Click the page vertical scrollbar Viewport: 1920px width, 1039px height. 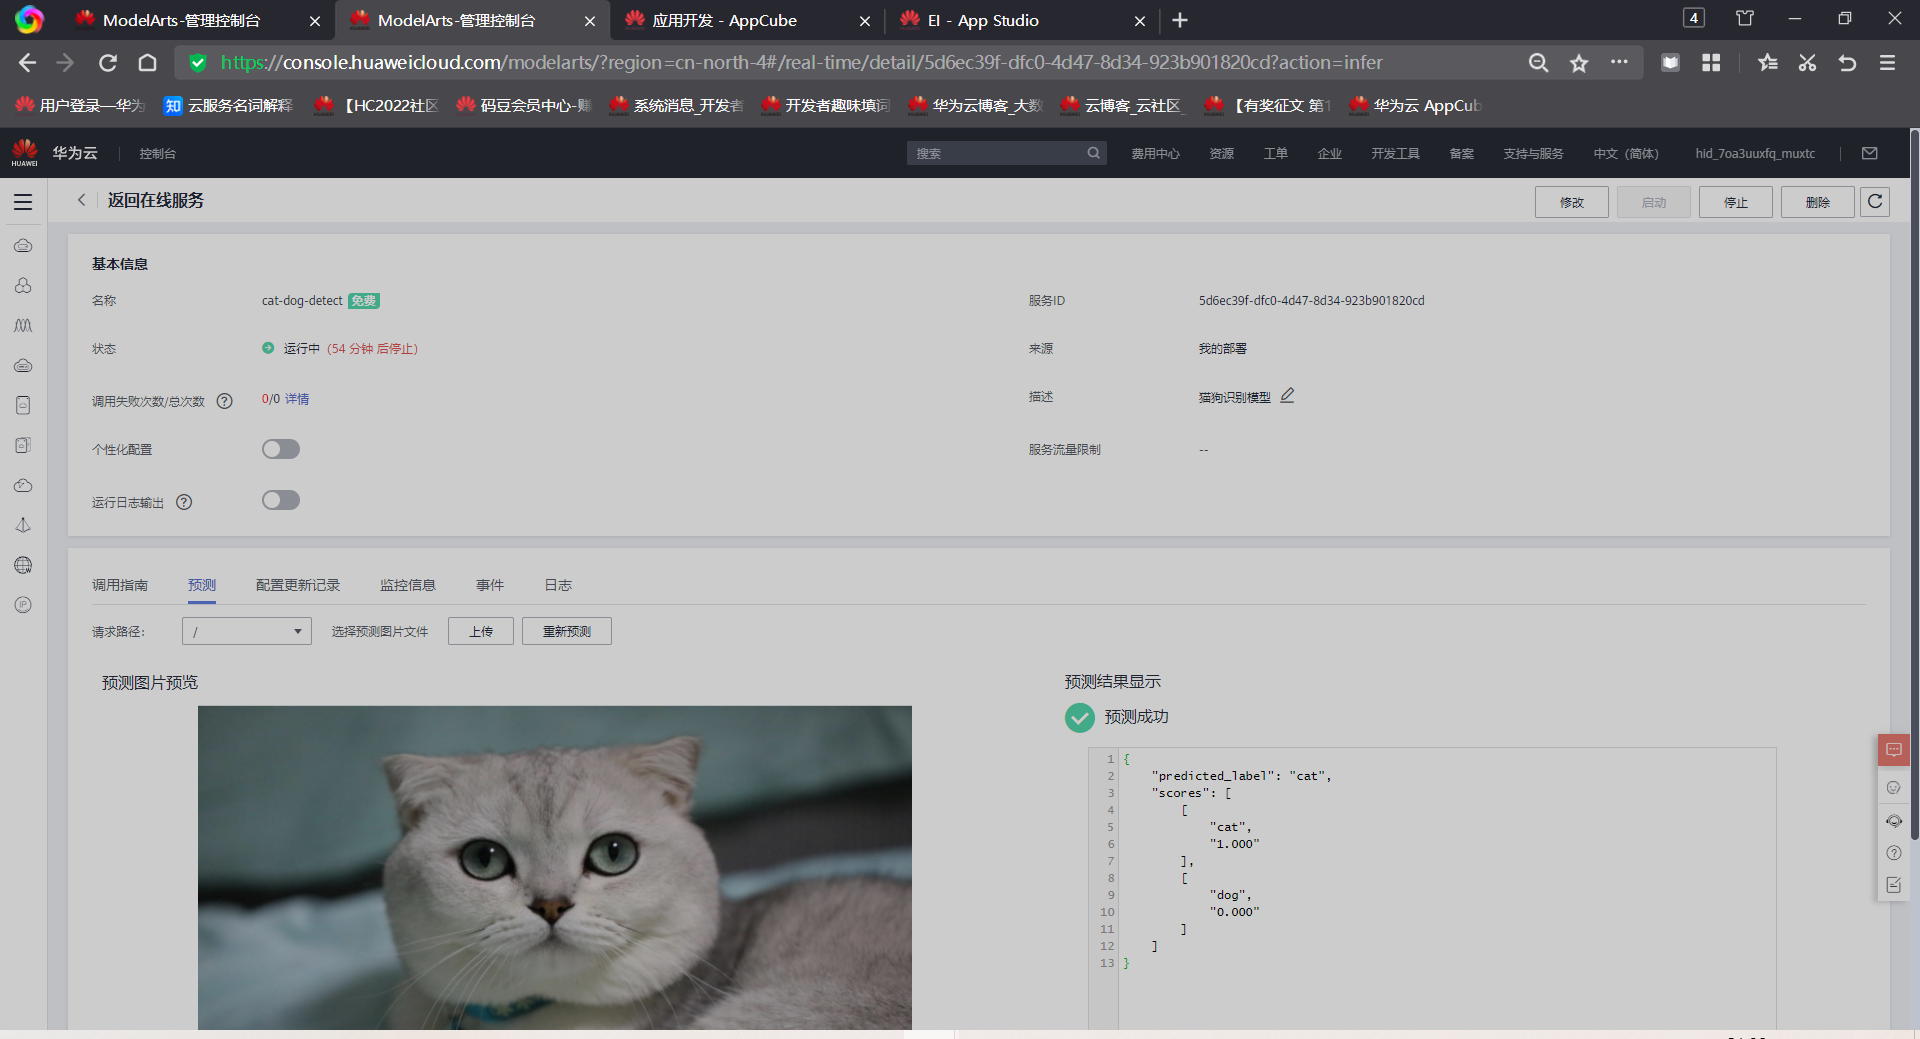point(1914,485)
